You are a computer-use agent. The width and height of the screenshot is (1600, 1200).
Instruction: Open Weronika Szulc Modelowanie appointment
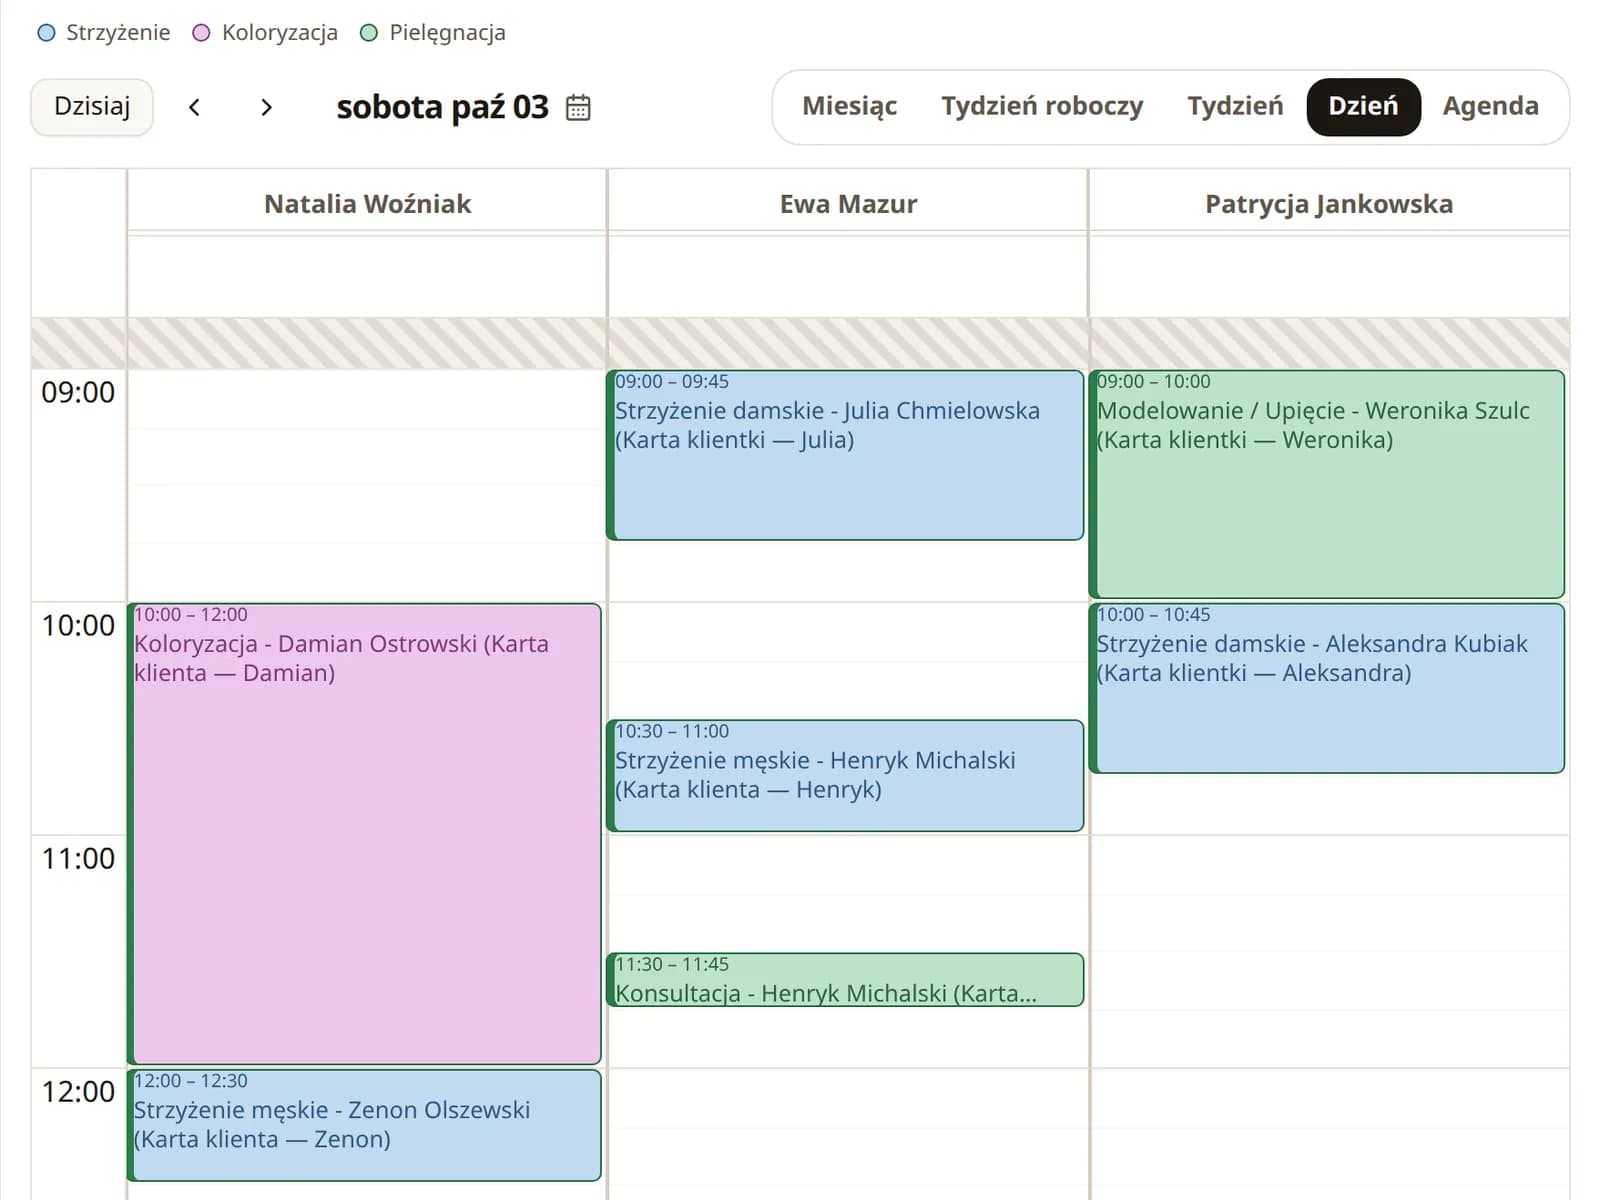tap(1326, 484)
